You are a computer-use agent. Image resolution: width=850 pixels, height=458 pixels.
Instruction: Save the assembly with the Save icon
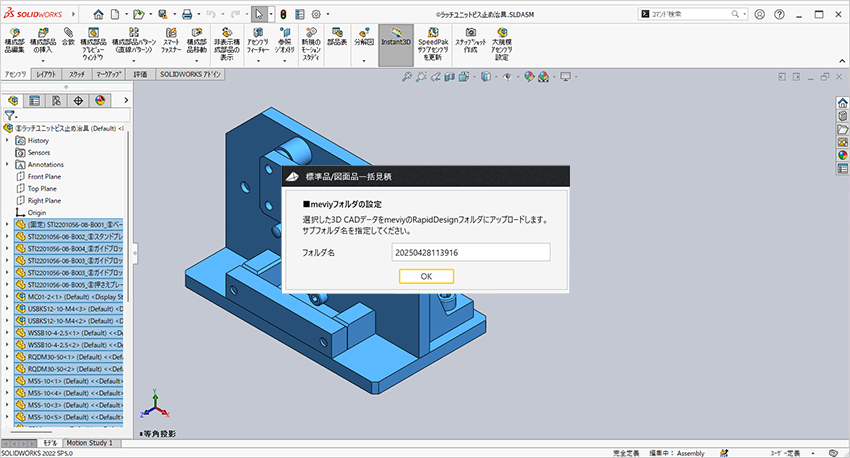162,14
